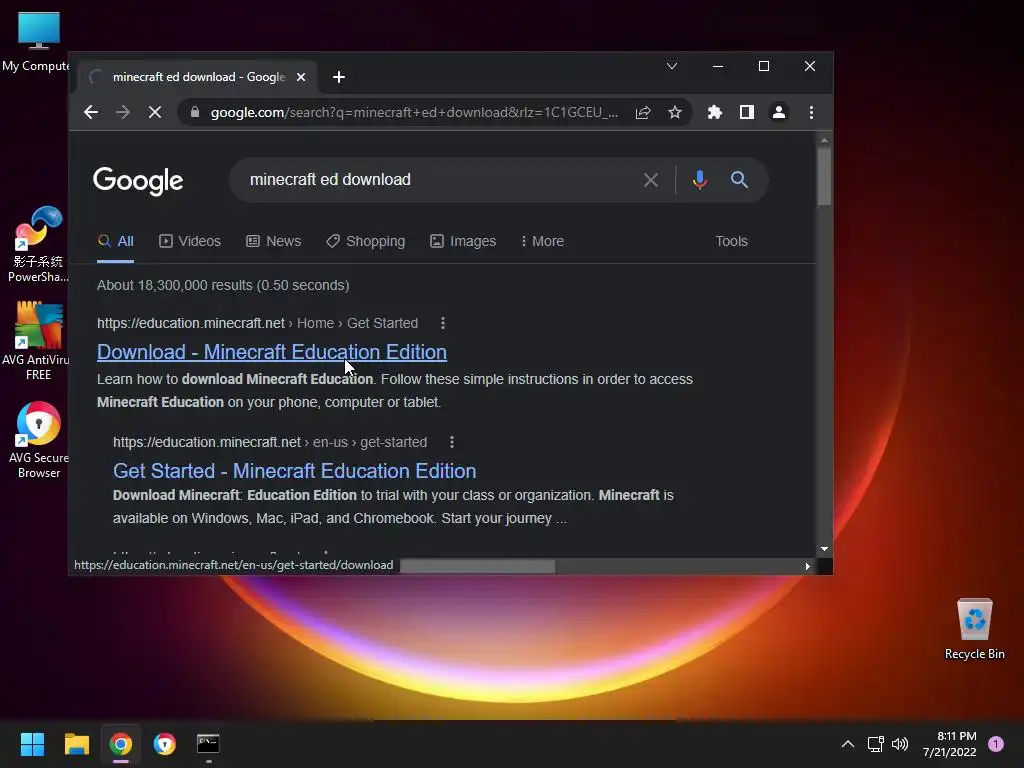Open Chrome's three-dot menu

[811, 112]
